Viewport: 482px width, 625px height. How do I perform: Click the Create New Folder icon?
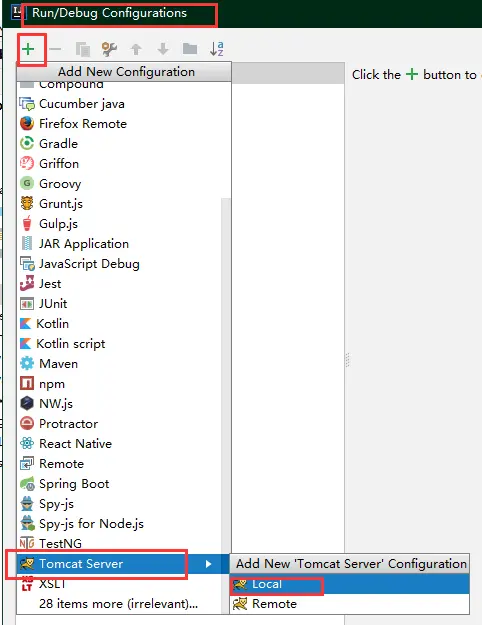[x=190, y=49]
